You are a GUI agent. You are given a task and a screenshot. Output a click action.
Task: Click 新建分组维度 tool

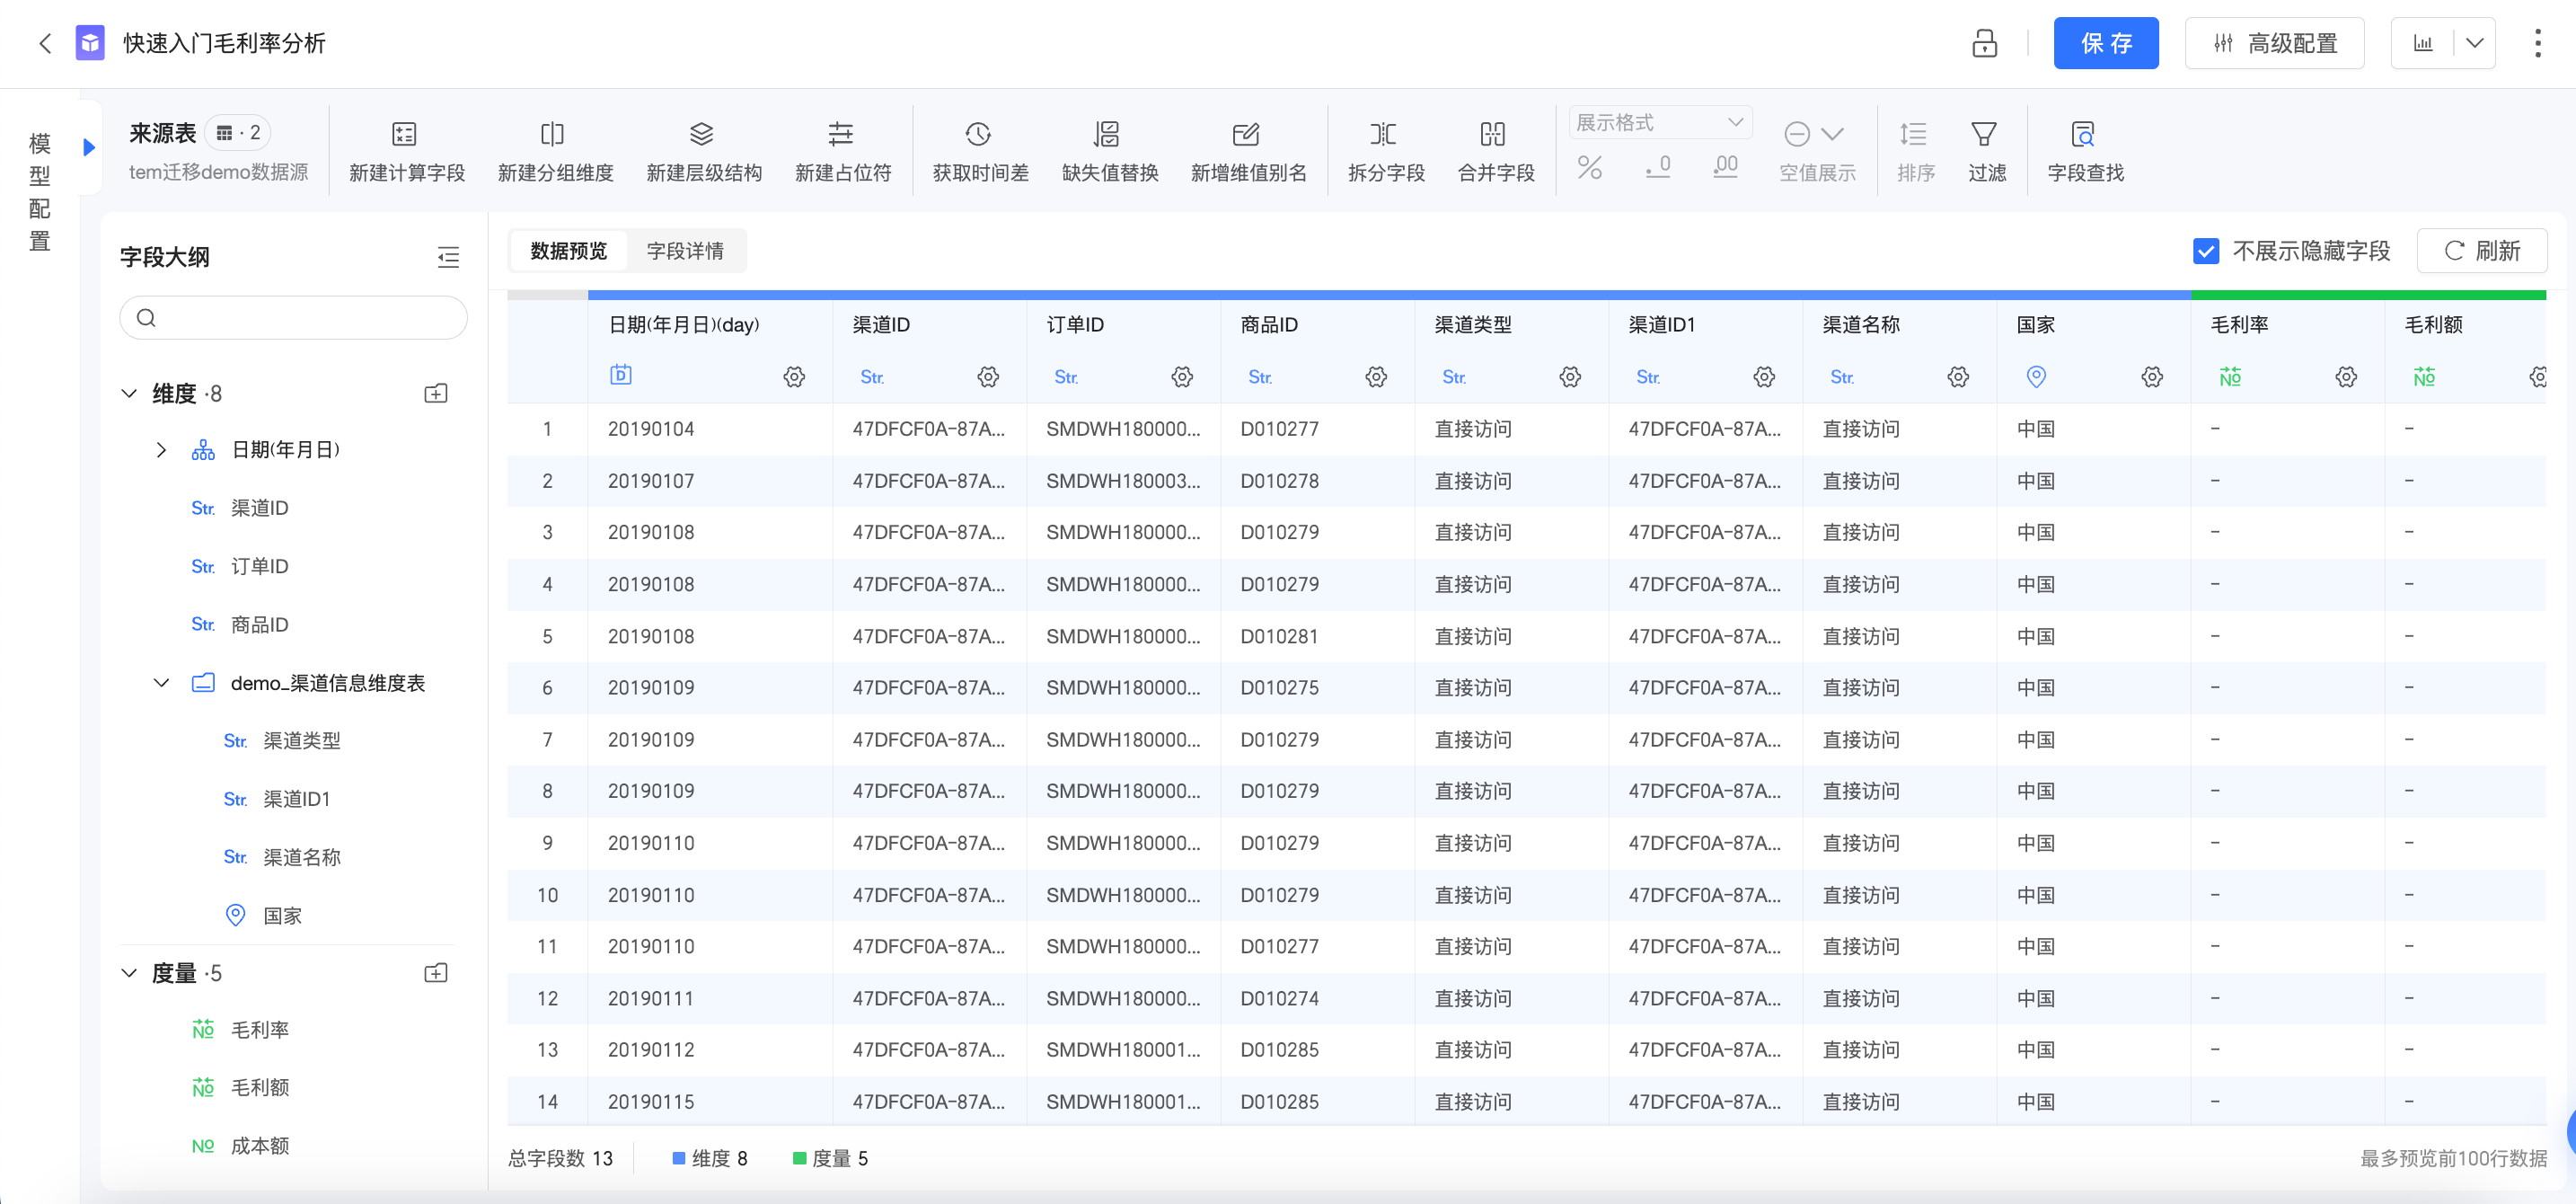(555, 151)
